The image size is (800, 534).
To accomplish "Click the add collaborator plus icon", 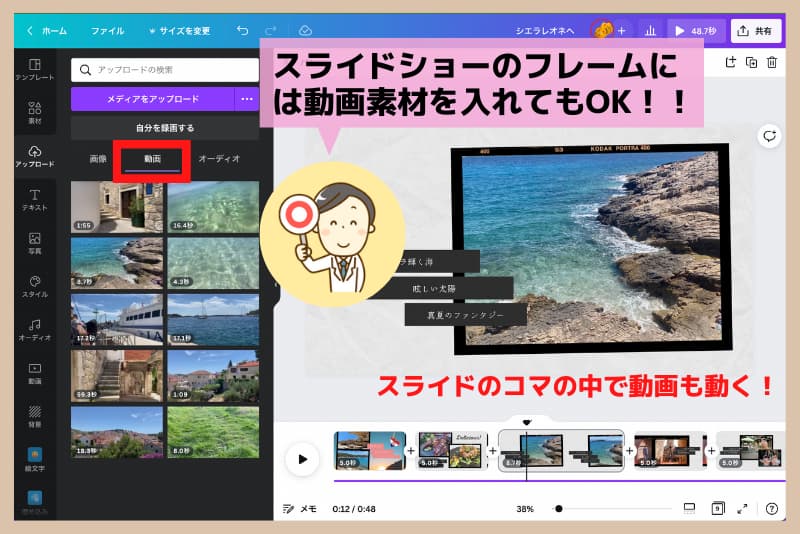I will [621, 31].
